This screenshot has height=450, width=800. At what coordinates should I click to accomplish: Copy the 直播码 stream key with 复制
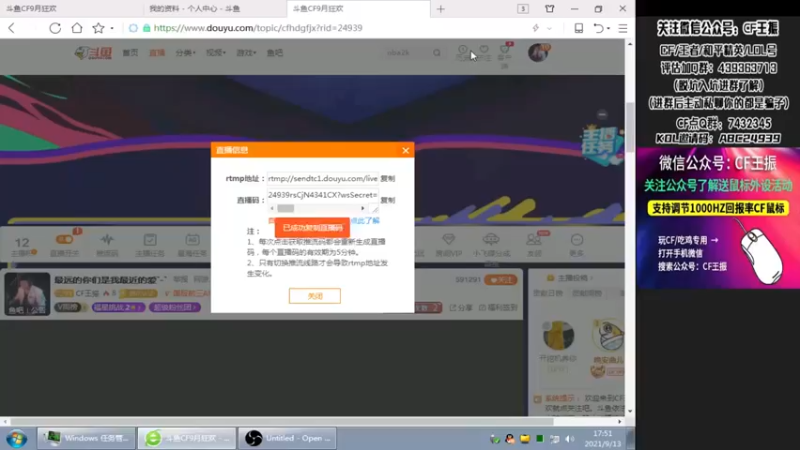[x=388, y=200]
